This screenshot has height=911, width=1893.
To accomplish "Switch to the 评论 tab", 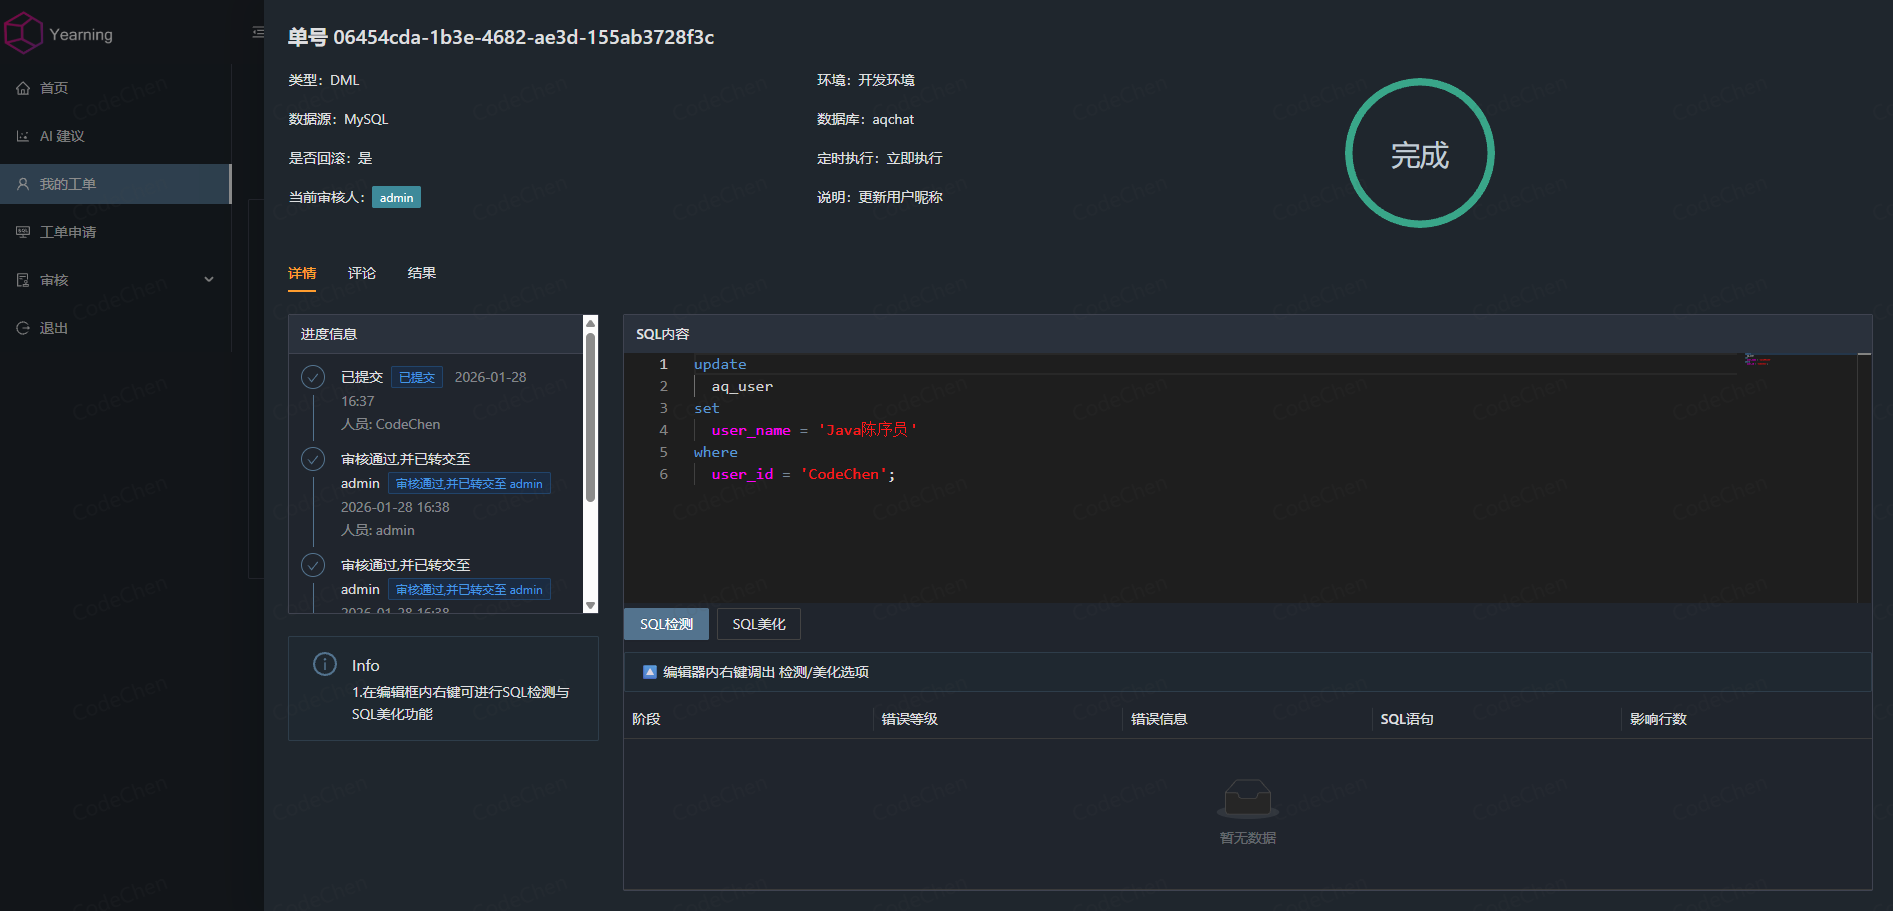I will (362, 273).
